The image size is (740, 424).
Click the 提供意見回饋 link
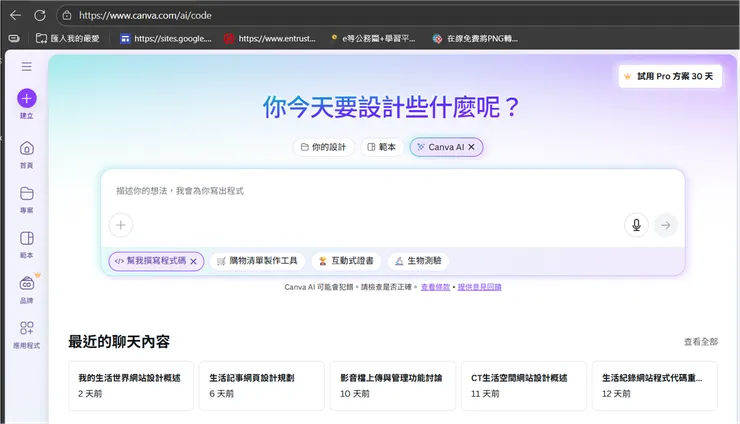pyautogui.click(x=479, y=287)
